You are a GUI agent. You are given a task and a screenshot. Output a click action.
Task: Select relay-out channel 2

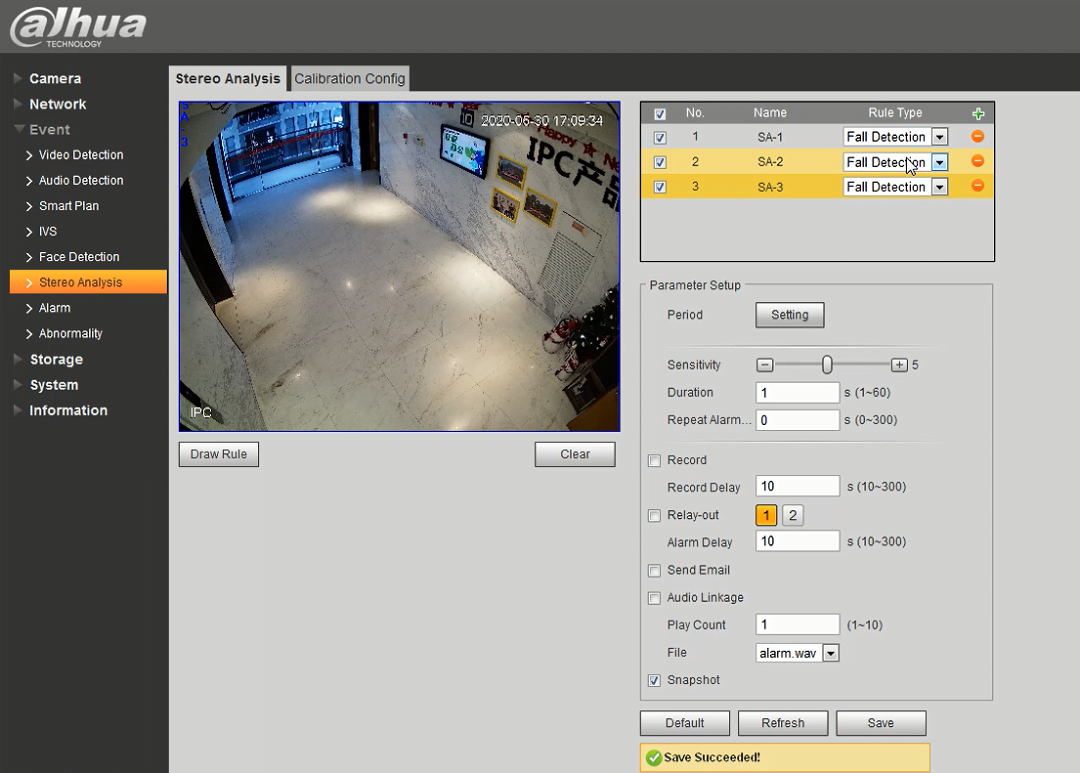pos(792,515)
